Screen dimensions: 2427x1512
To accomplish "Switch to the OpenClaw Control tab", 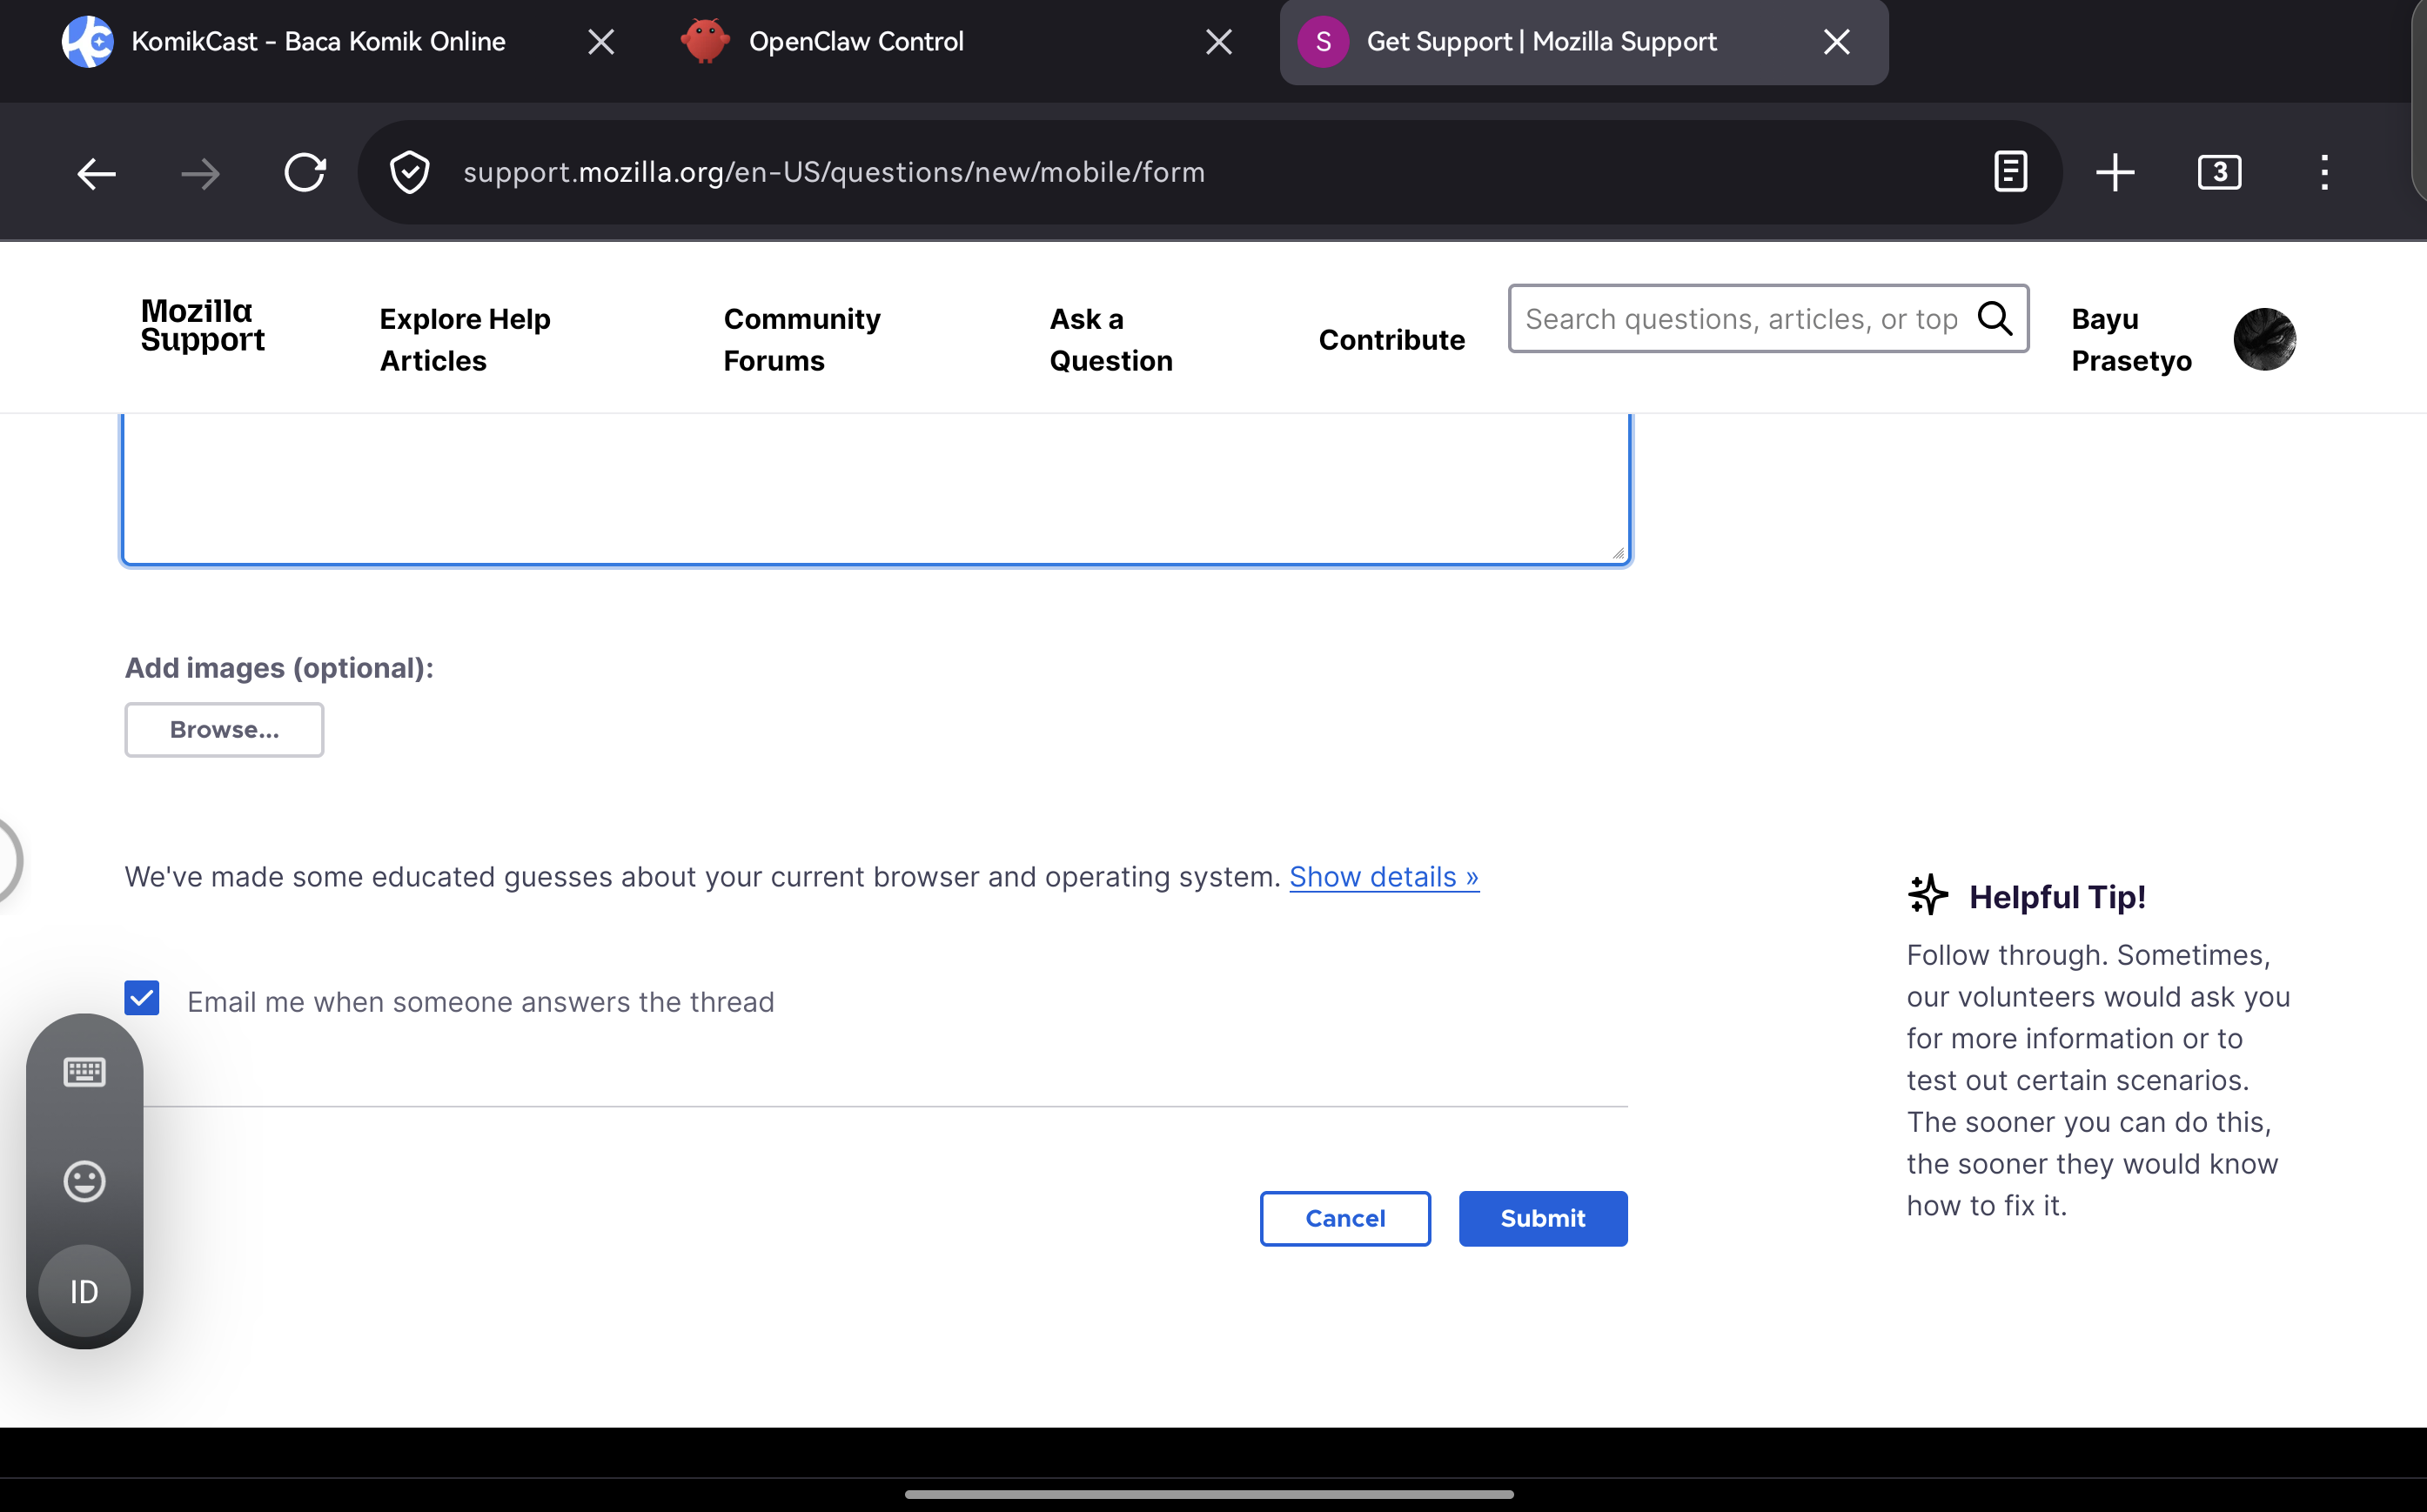I will tap(855, 42).
